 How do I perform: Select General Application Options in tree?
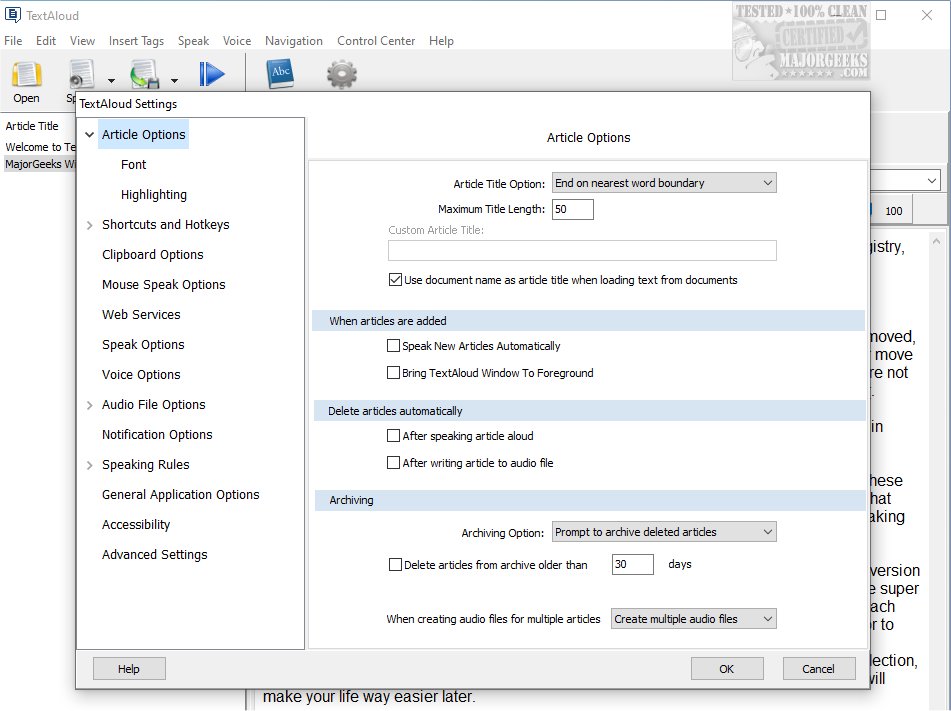180,495
